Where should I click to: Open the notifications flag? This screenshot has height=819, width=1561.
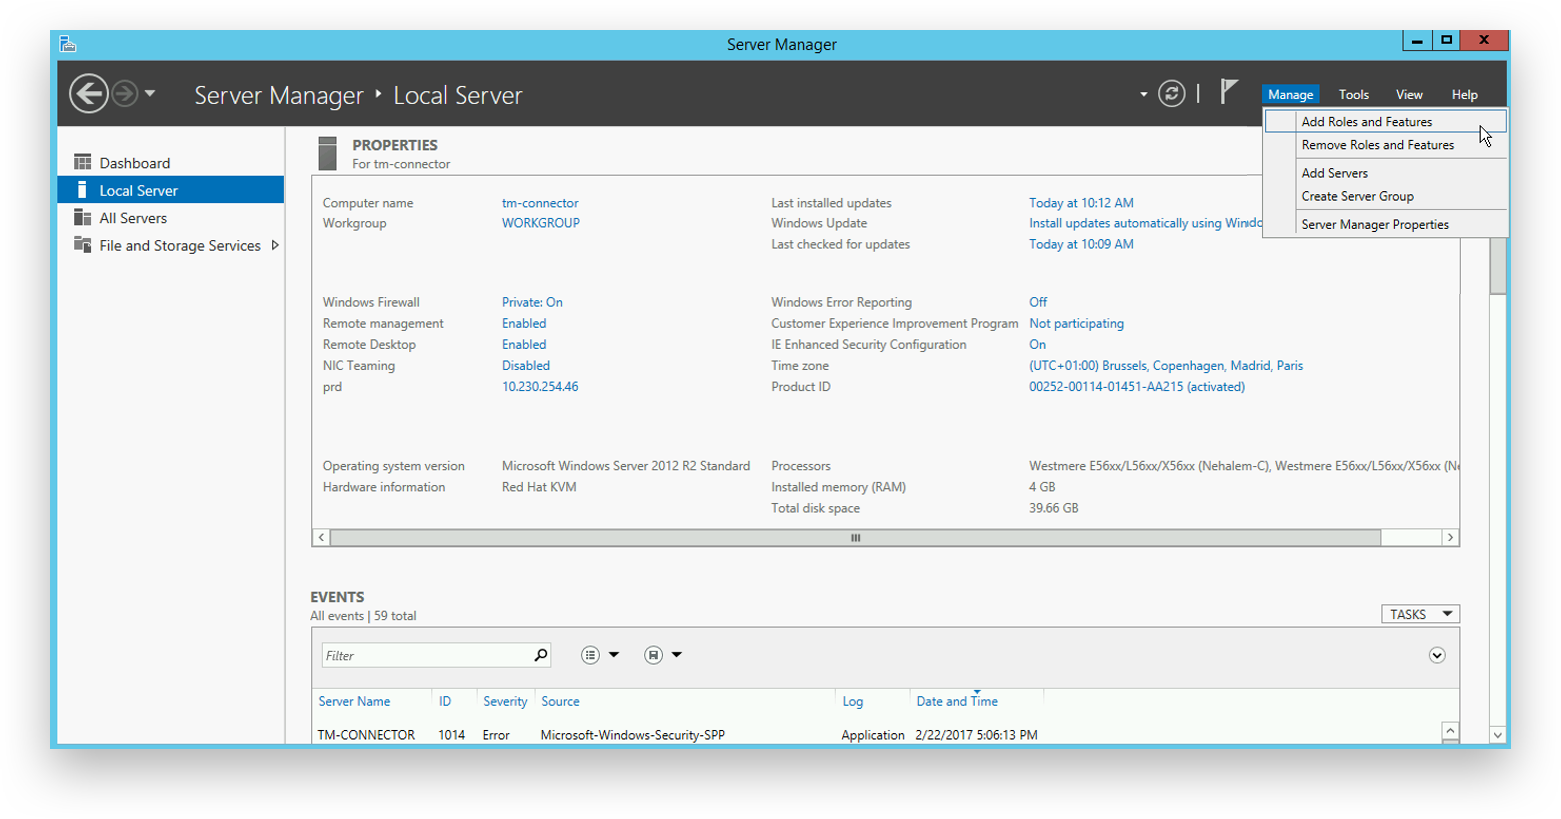tap(1229, 92)
